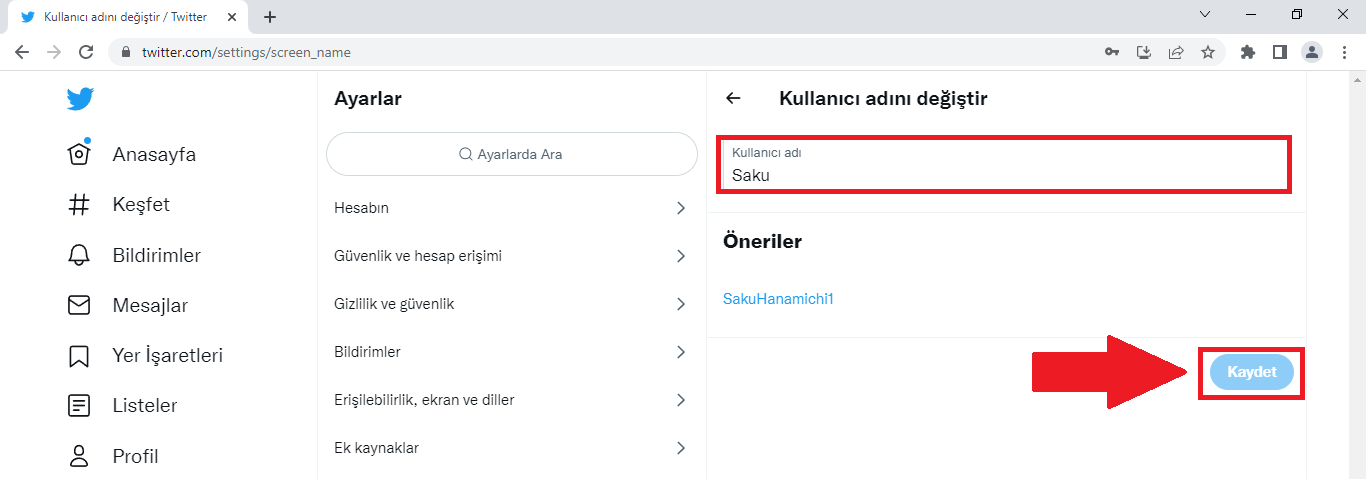
Task: Click the Bildirimler label in sidebar
Action: (x=157, y=256)
